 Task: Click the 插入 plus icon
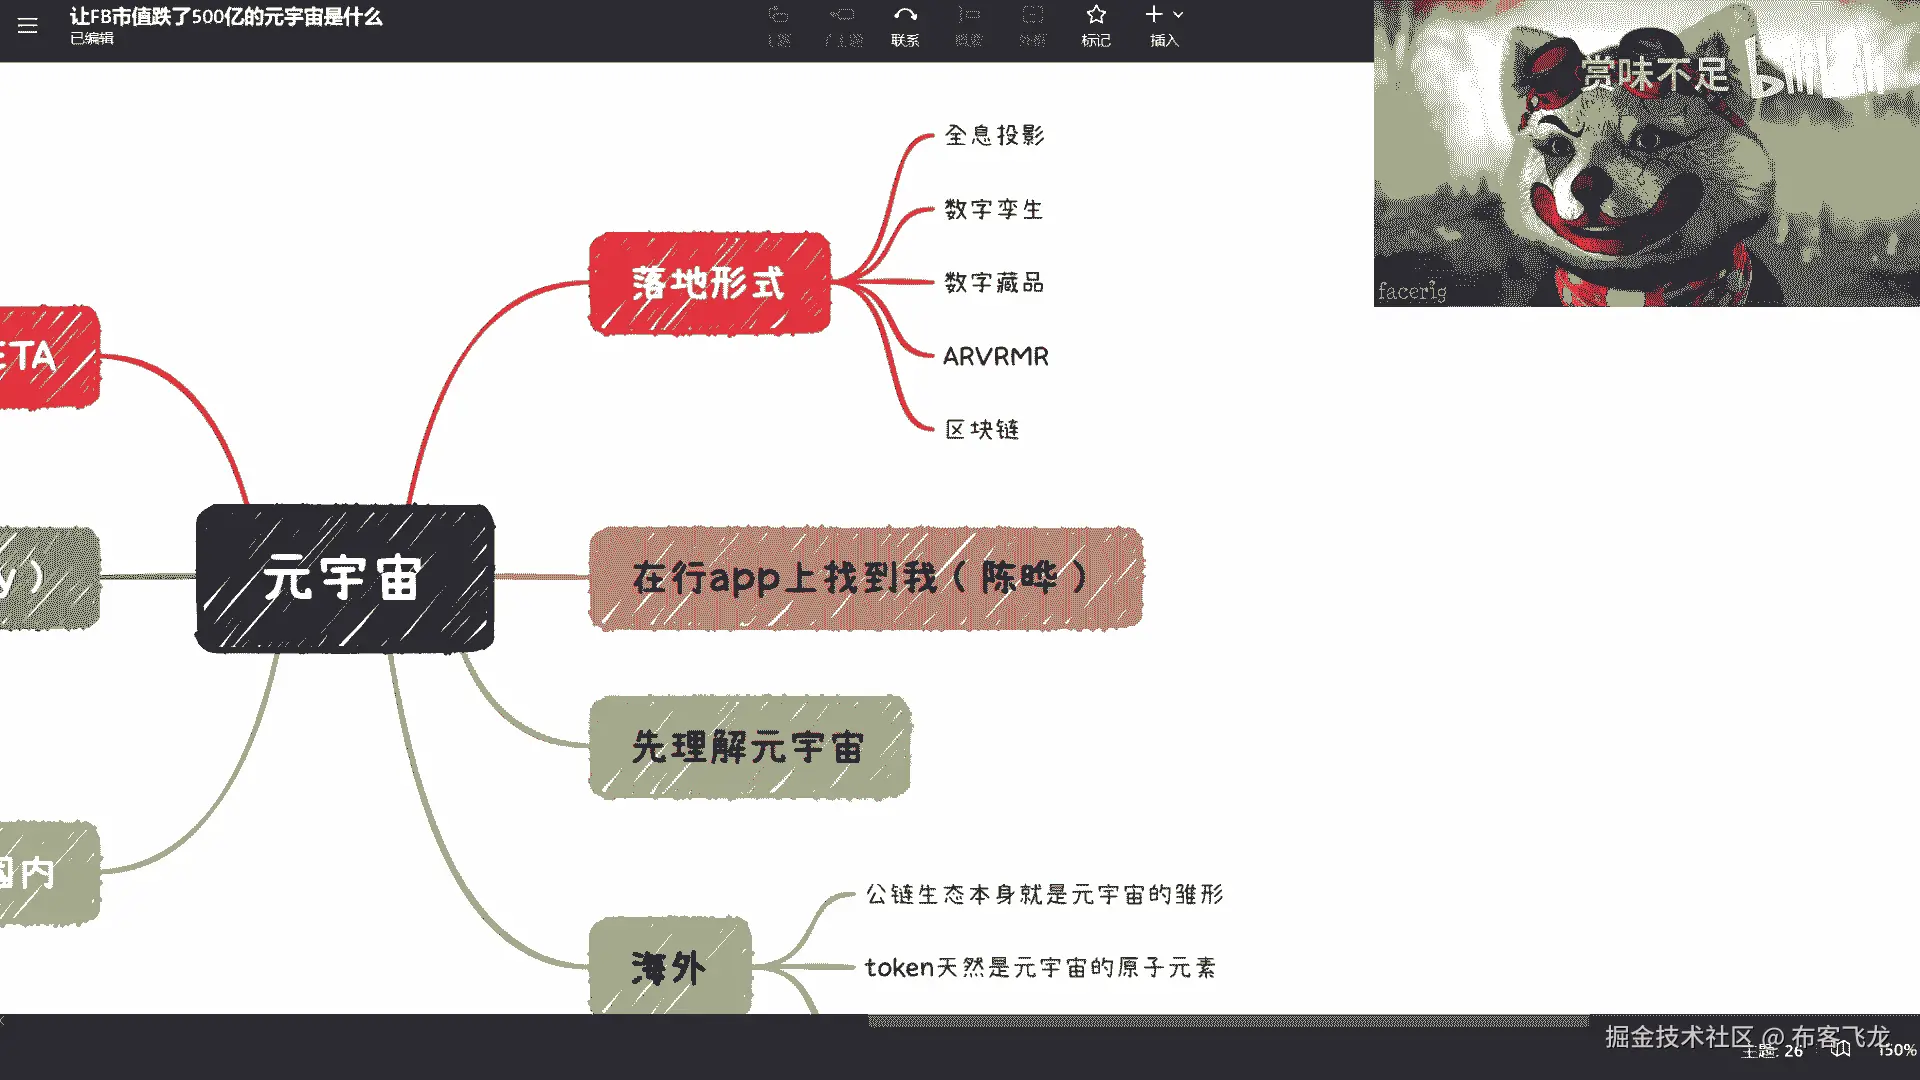(1154, 15)
